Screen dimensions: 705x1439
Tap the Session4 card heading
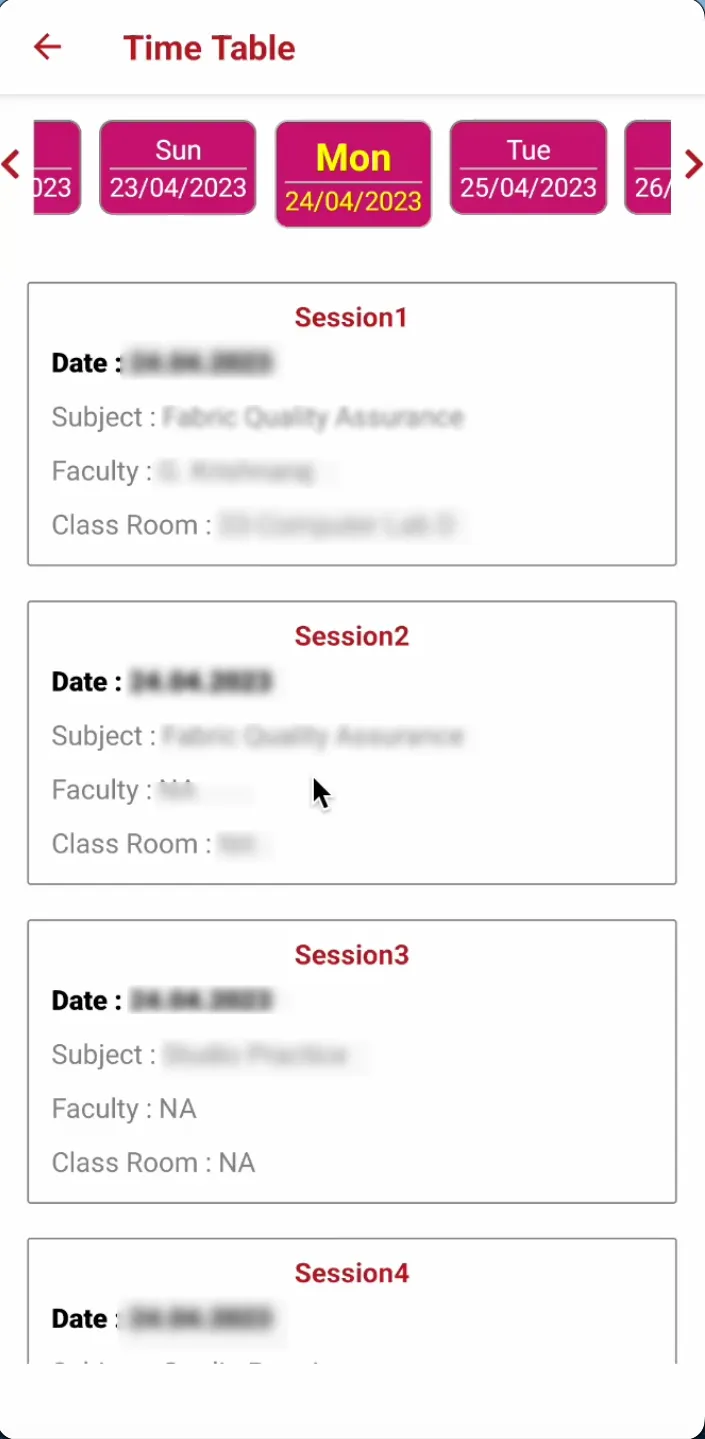pyautogui.click(x=351, y=1273)
